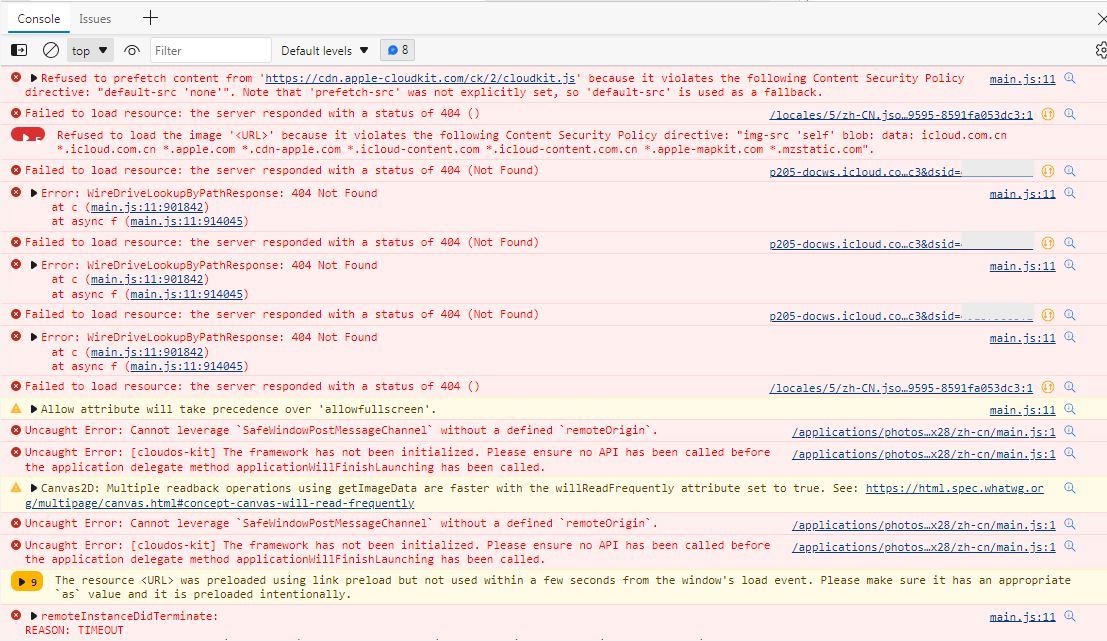Image resolution: width=1107 pixels, height=641 pixels.
Task: Expand the Canvas2D readback warning
Action: coord(34,488)
